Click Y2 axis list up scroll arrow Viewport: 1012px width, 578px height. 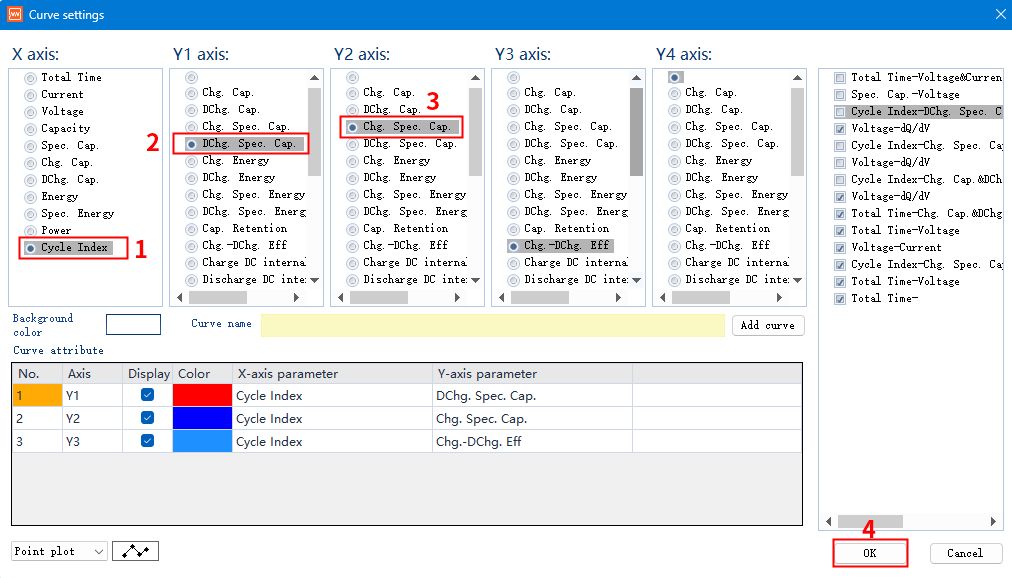[476, 77]
